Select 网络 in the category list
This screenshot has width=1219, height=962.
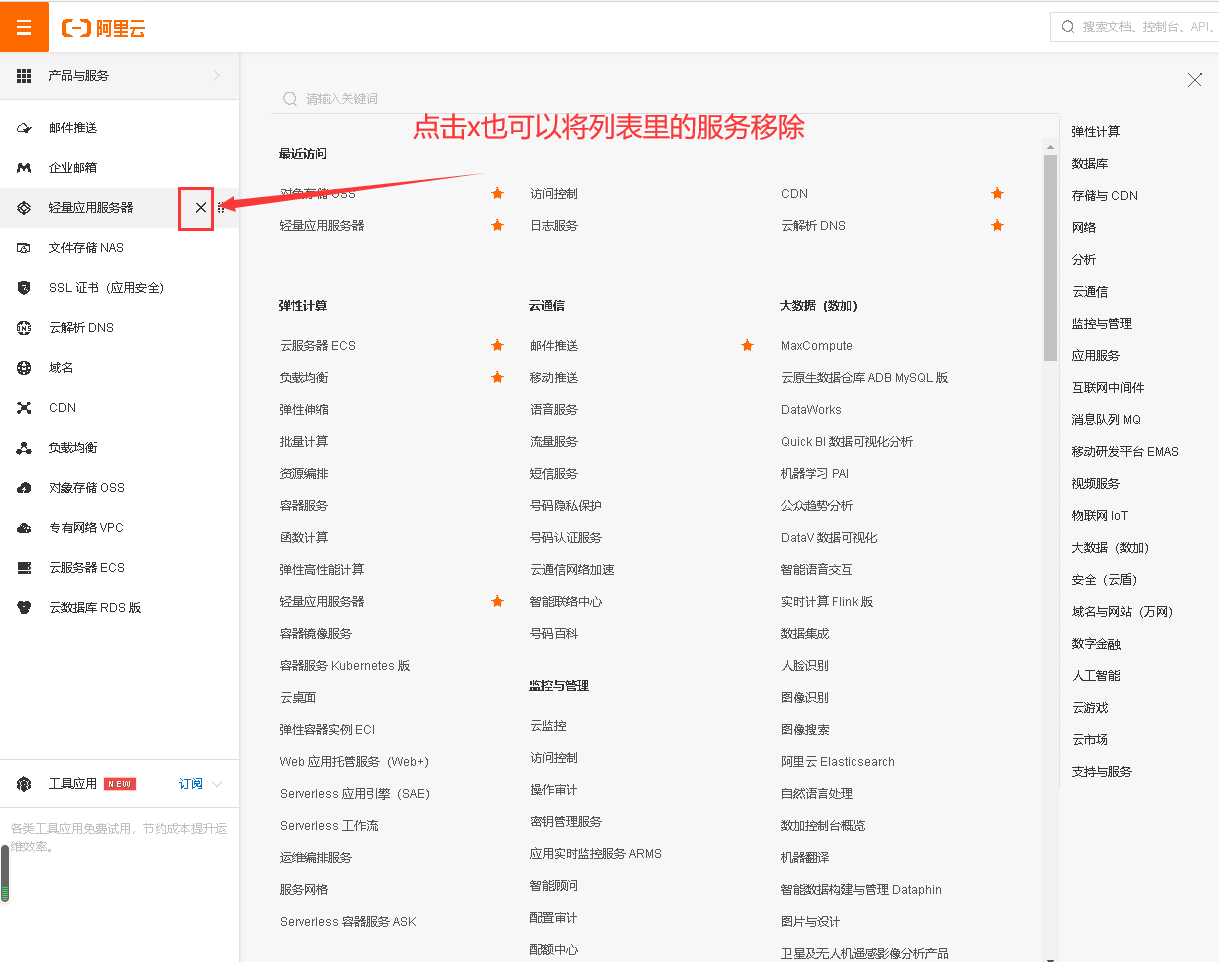1084,228
